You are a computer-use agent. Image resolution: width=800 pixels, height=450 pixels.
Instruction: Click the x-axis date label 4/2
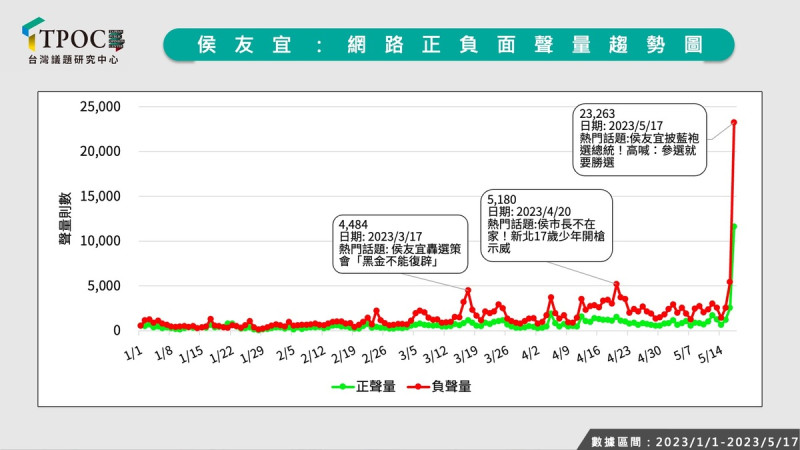pyautogui.click(x=531, y=353)
